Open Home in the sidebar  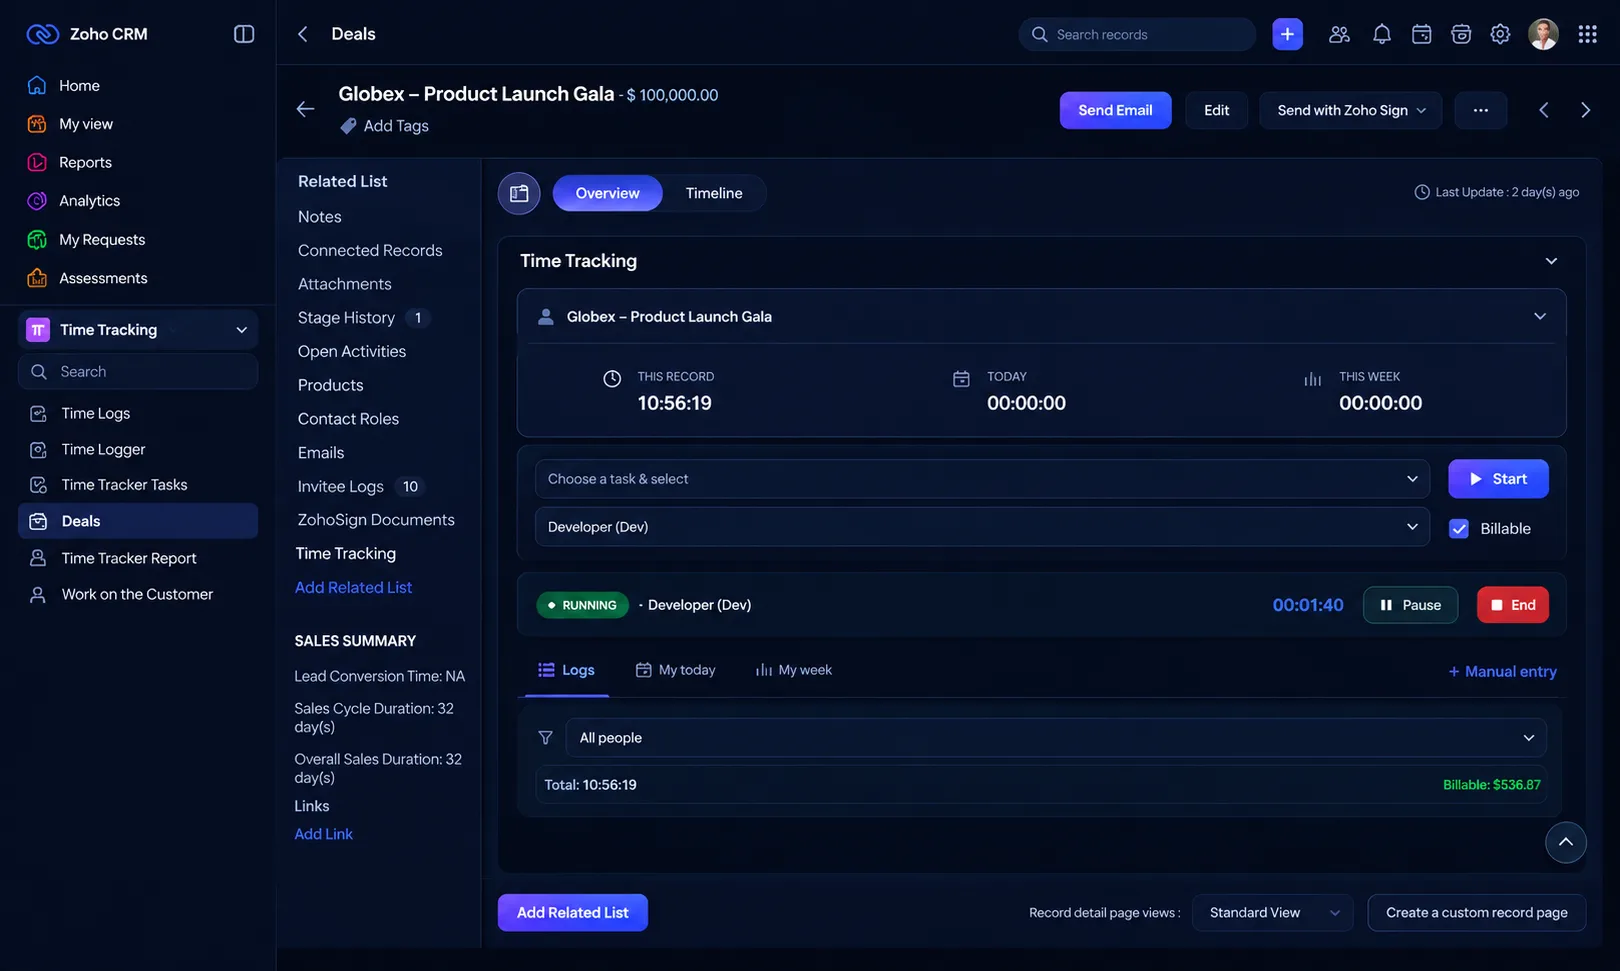pos(79,86)
